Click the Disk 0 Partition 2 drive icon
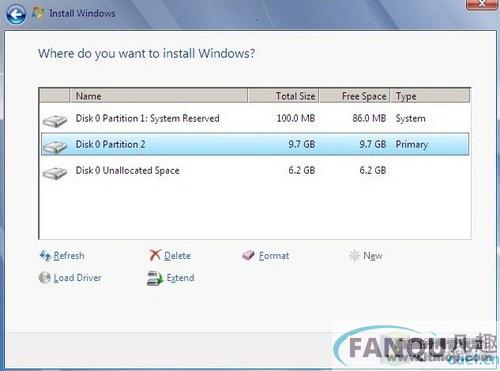The width and height of the screenshot is (500, 371). click(55, 147)
